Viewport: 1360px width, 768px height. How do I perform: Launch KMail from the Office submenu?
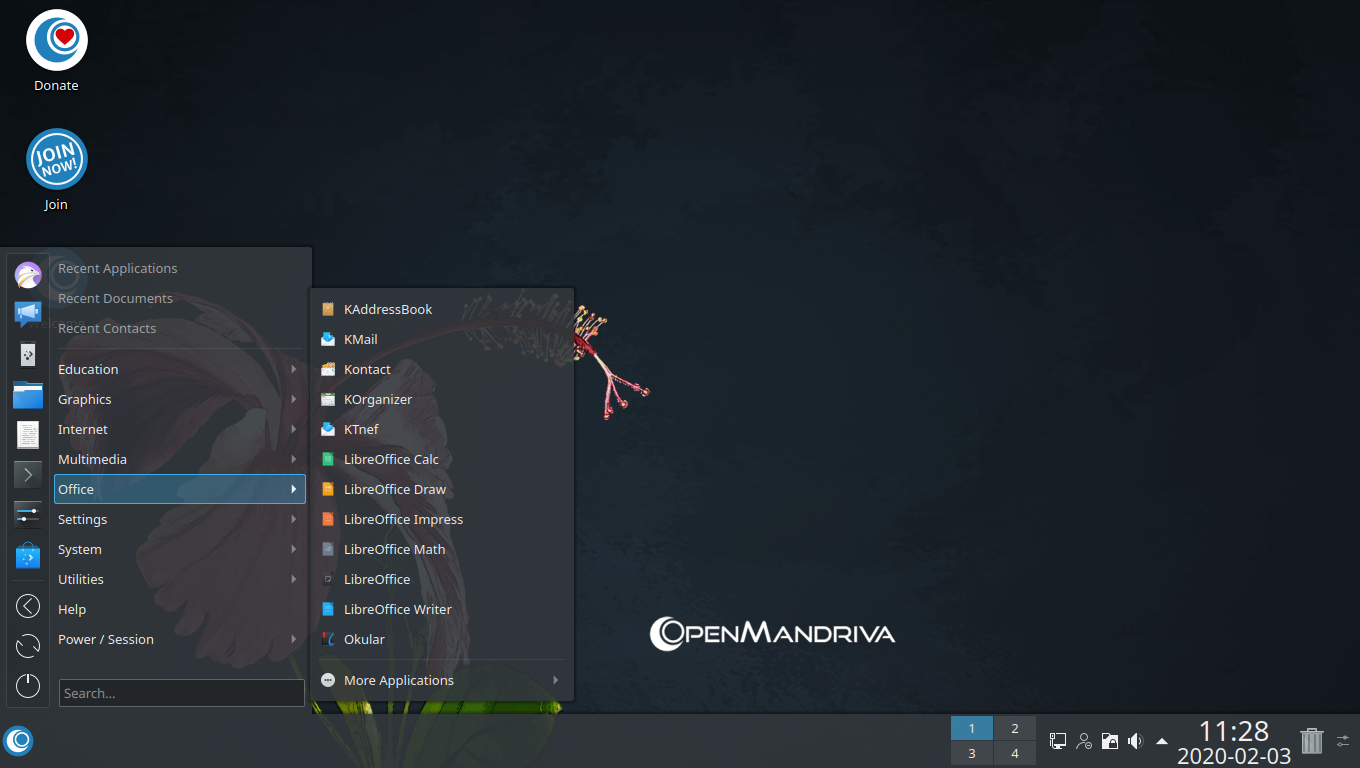point(442,339)
